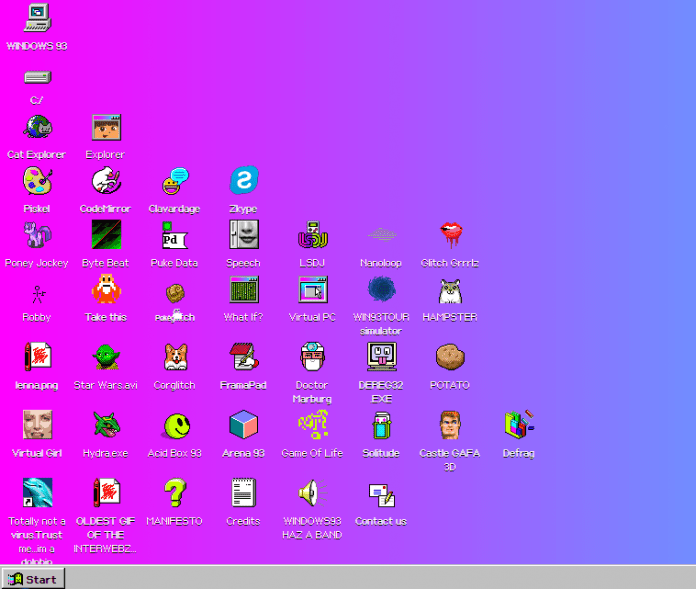Open the Credits document icon
The height and width of the screenshot is (589, 696).
[x=244, y=492]
